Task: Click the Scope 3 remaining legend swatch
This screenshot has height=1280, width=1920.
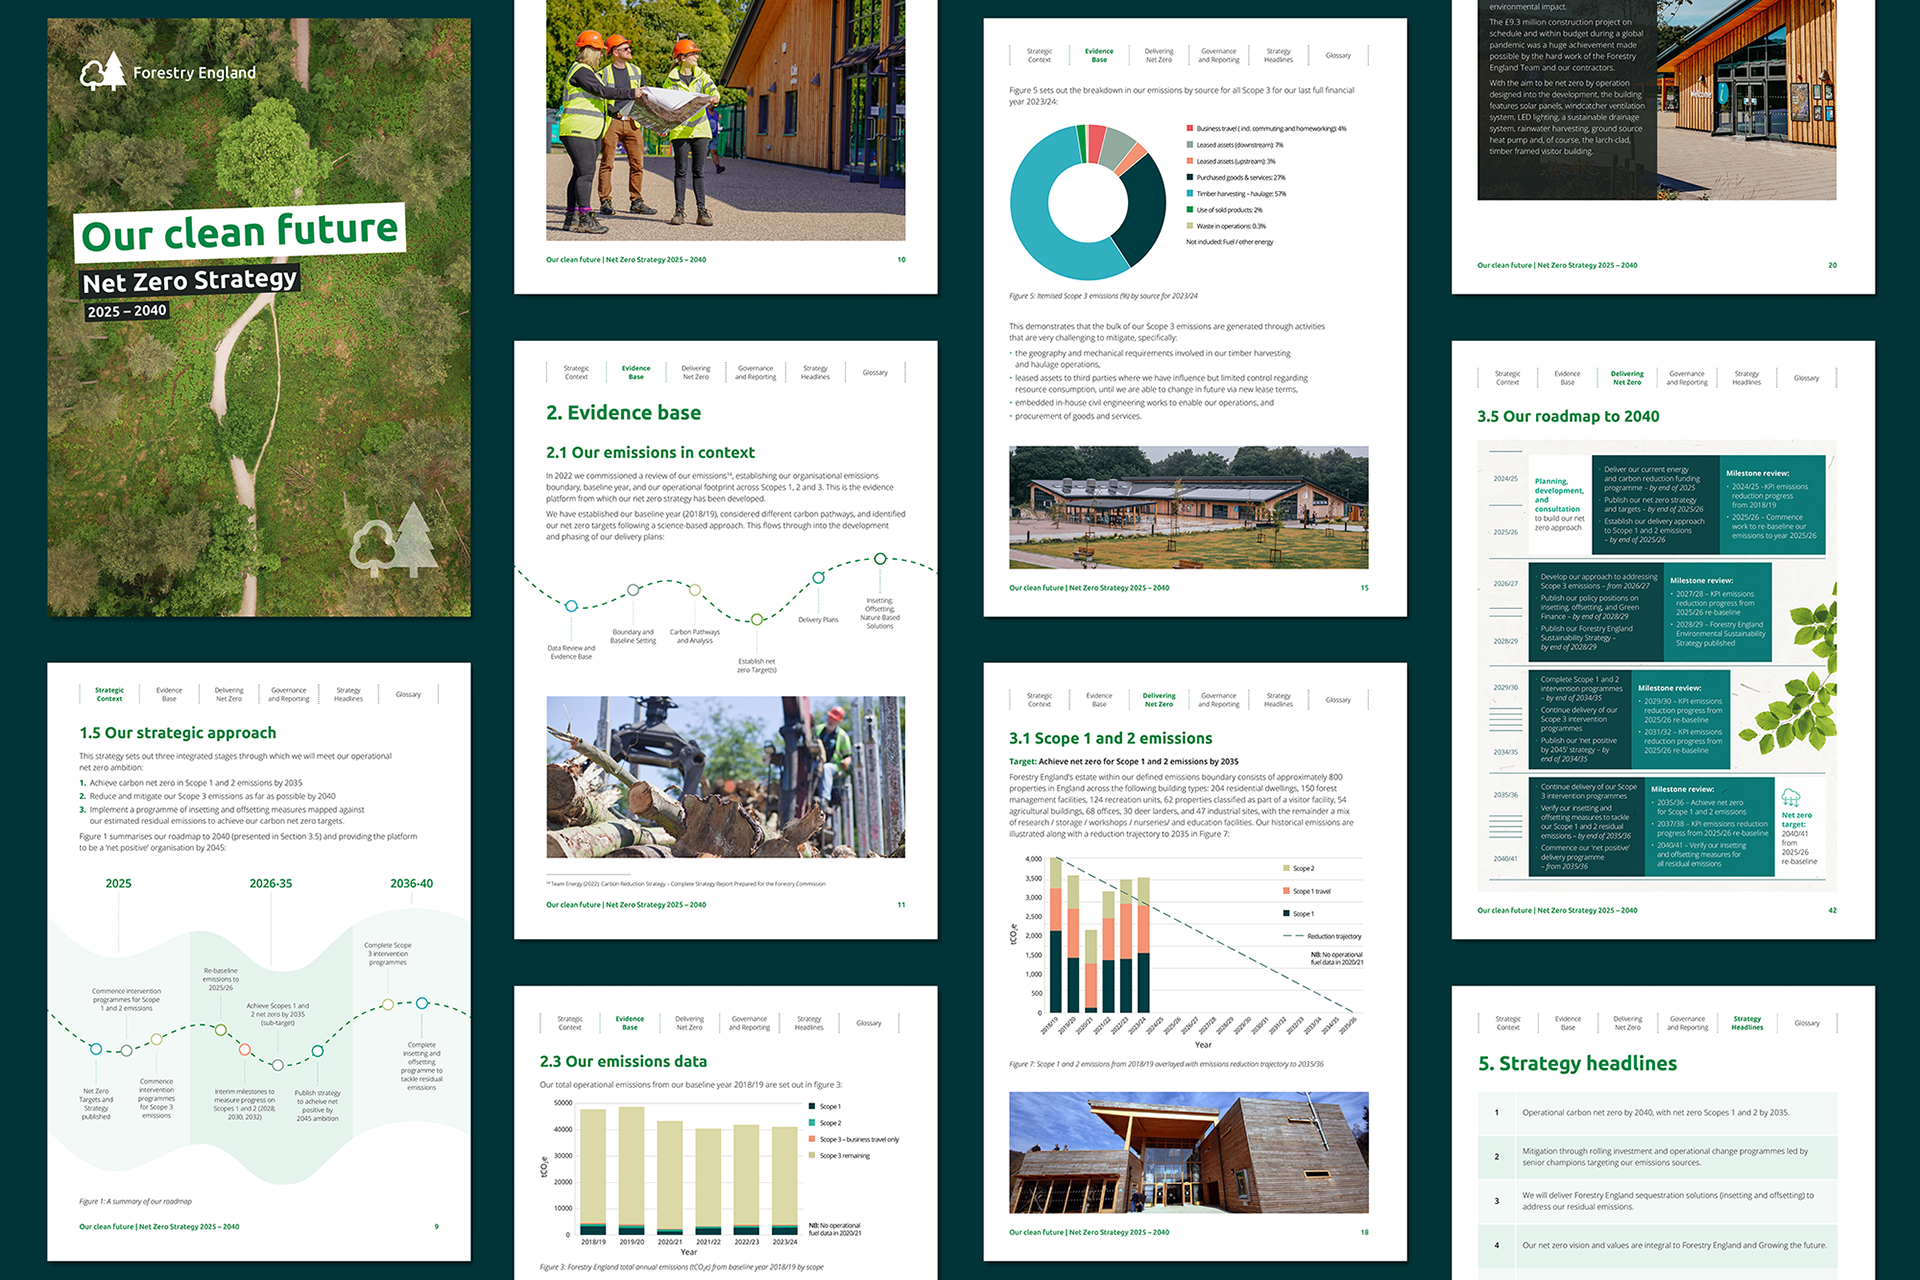Action: [x=812, y=1156]
